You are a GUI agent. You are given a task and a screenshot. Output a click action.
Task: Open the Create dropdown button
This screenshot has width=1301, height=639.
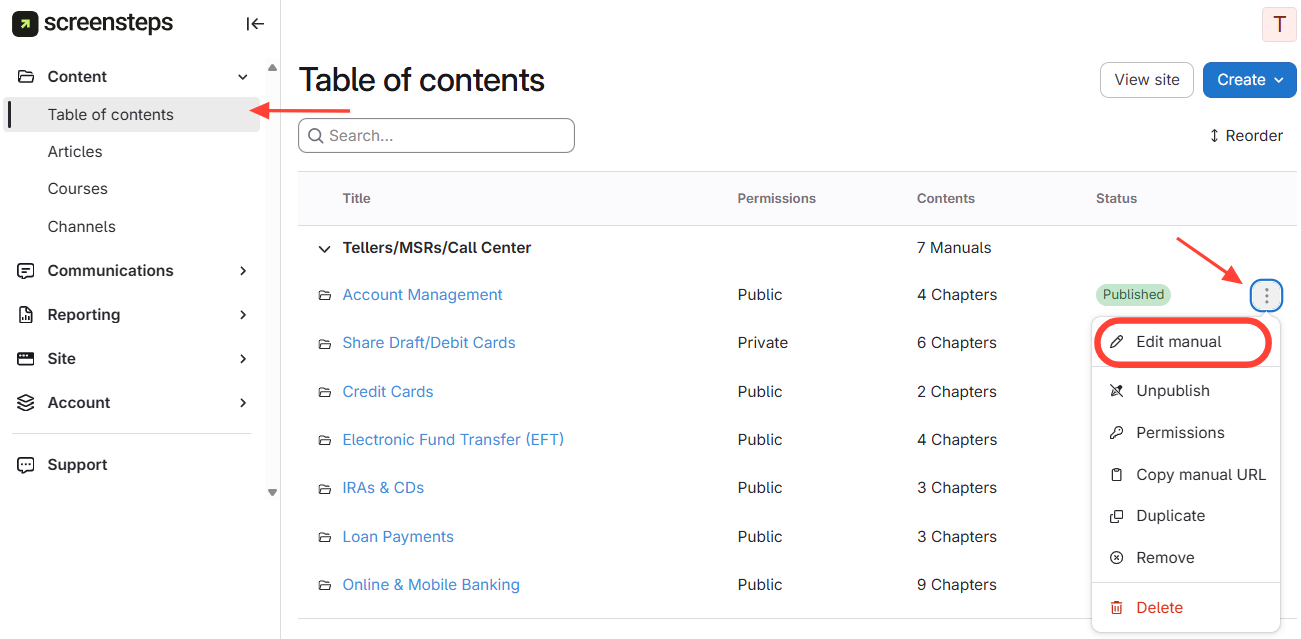pyautogui.click(x=1249, y=80)
